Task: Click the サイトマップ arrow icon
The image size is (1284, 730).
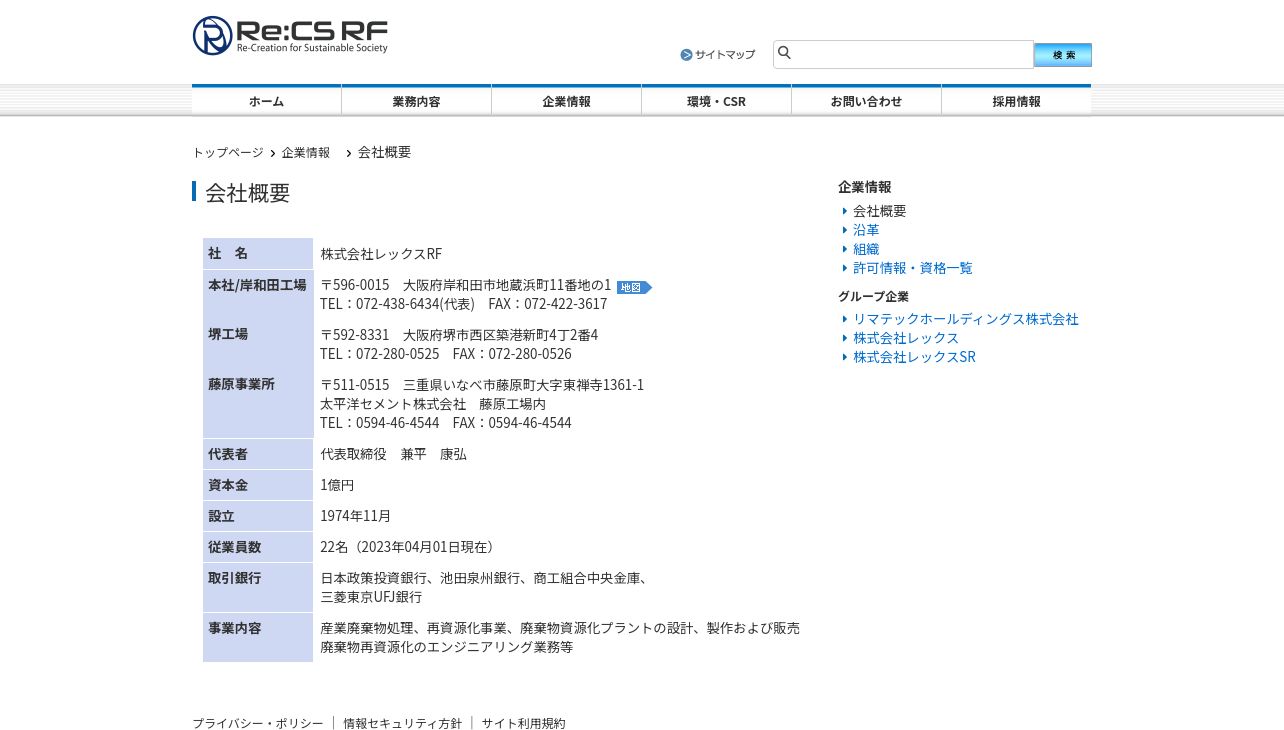Action: (686, 55)
